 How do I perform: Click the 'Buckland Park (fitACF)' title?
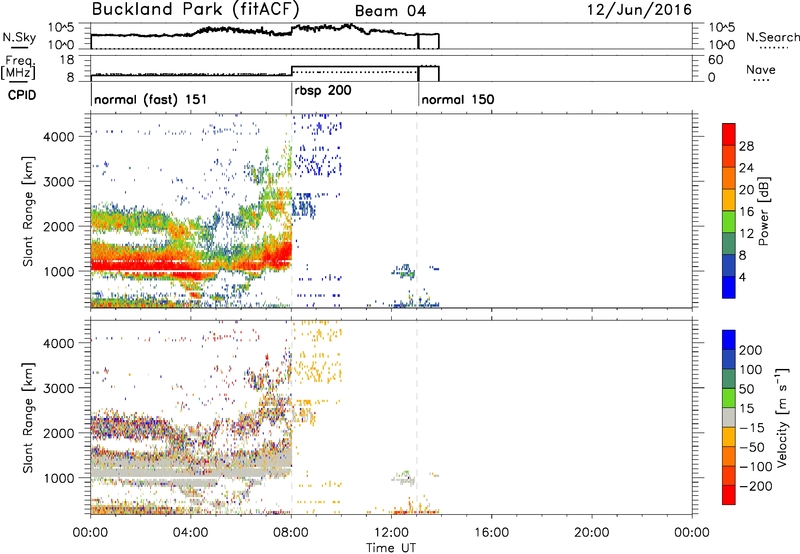tap(195, 10)
